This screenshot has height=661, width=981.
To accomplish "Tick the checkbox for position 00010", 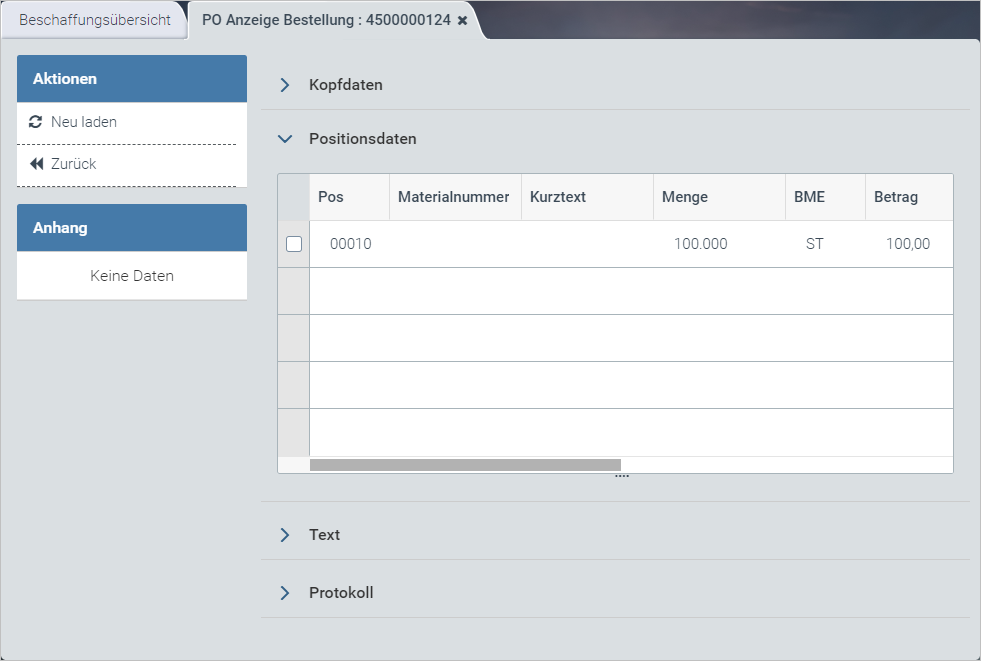I will [294, 244].
